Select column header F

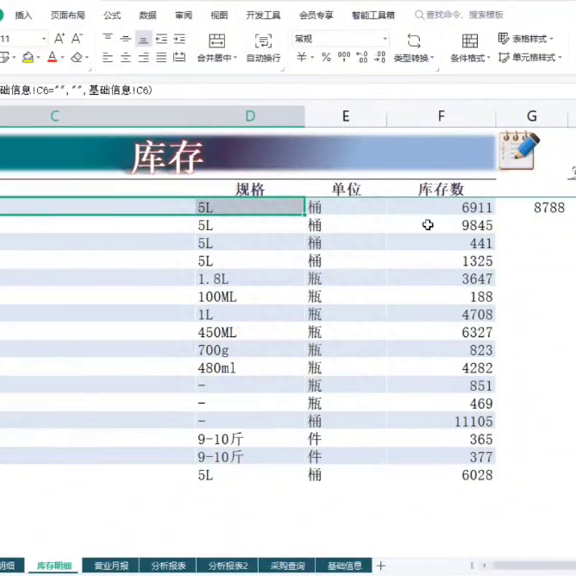click(441, 116)
